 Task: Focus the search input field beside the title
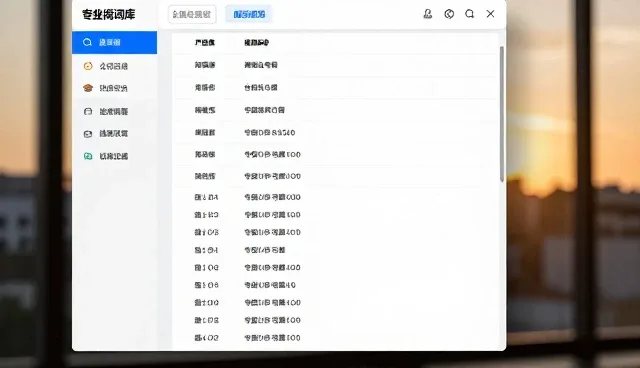click(192, 15)
